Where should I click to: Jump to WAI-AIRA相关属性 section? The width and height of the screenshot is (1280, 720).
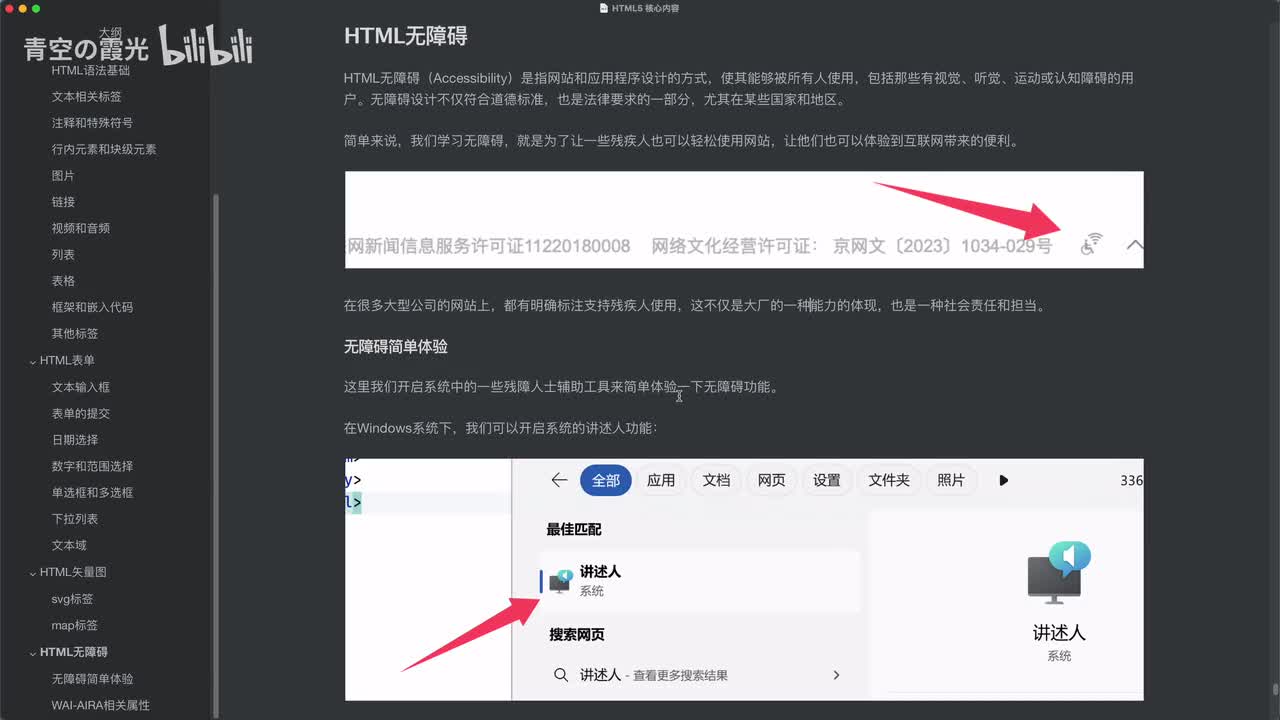tap(101, 705)
